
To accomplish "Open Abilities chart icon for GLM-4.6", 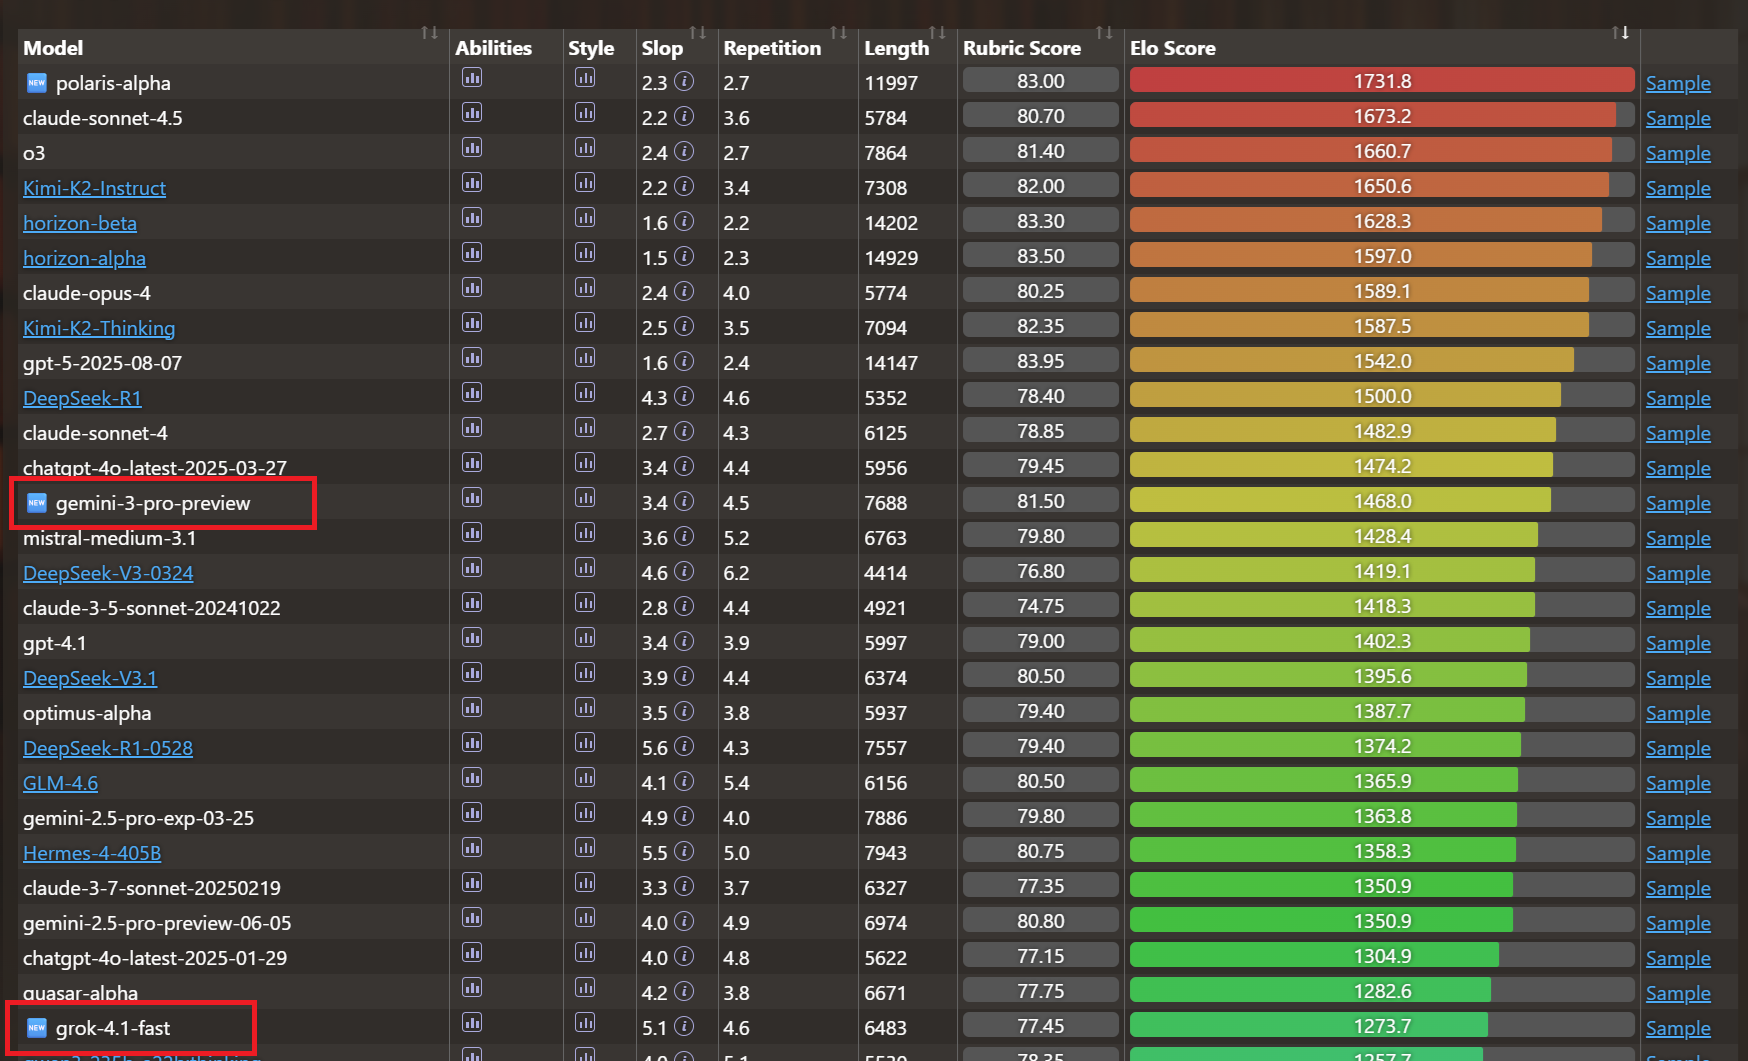I will coord(472,778).
